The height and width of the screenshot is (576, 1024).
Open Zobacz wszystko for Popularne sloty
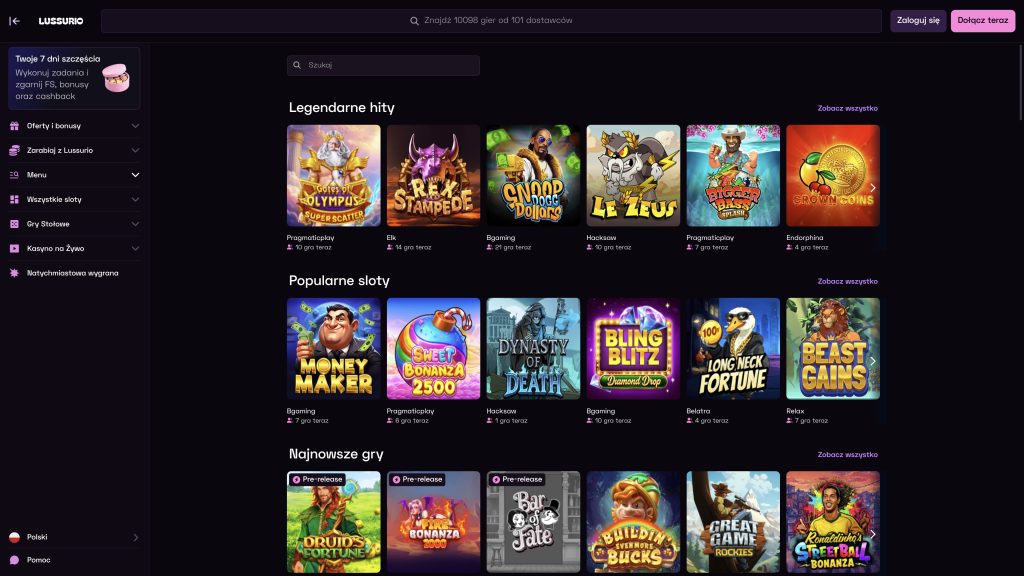click(x=848, y=281)
